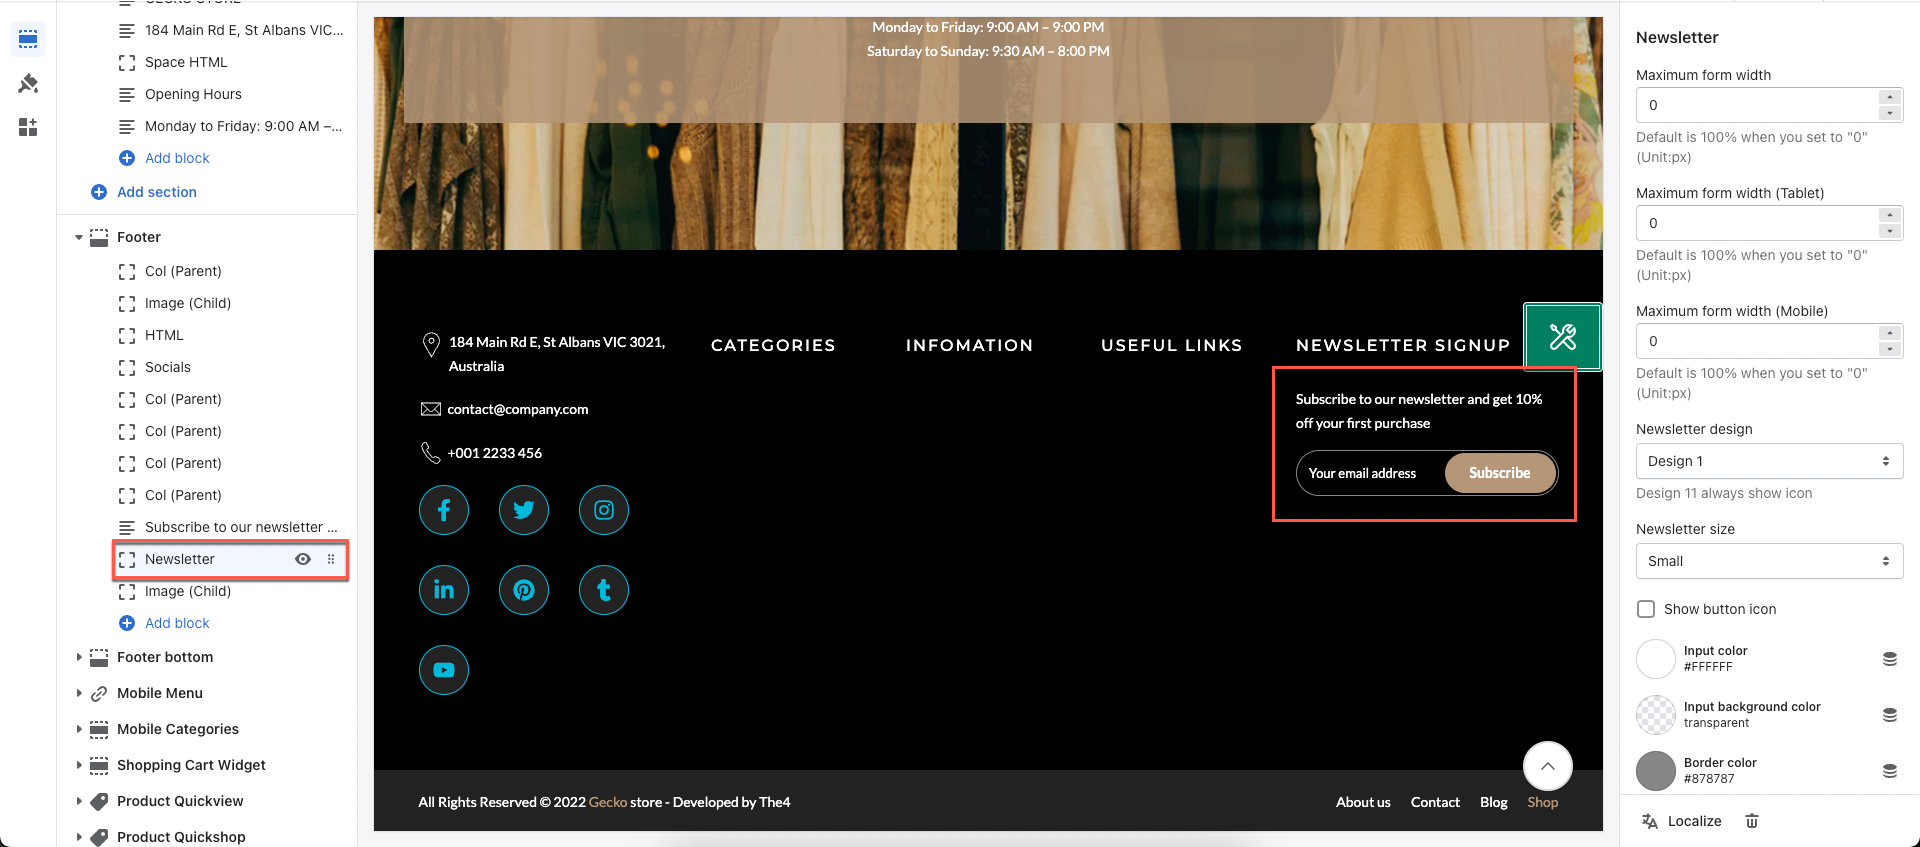Click the YouTube social icon
This screenshot has width=1920, height=847.
(444, 670)
